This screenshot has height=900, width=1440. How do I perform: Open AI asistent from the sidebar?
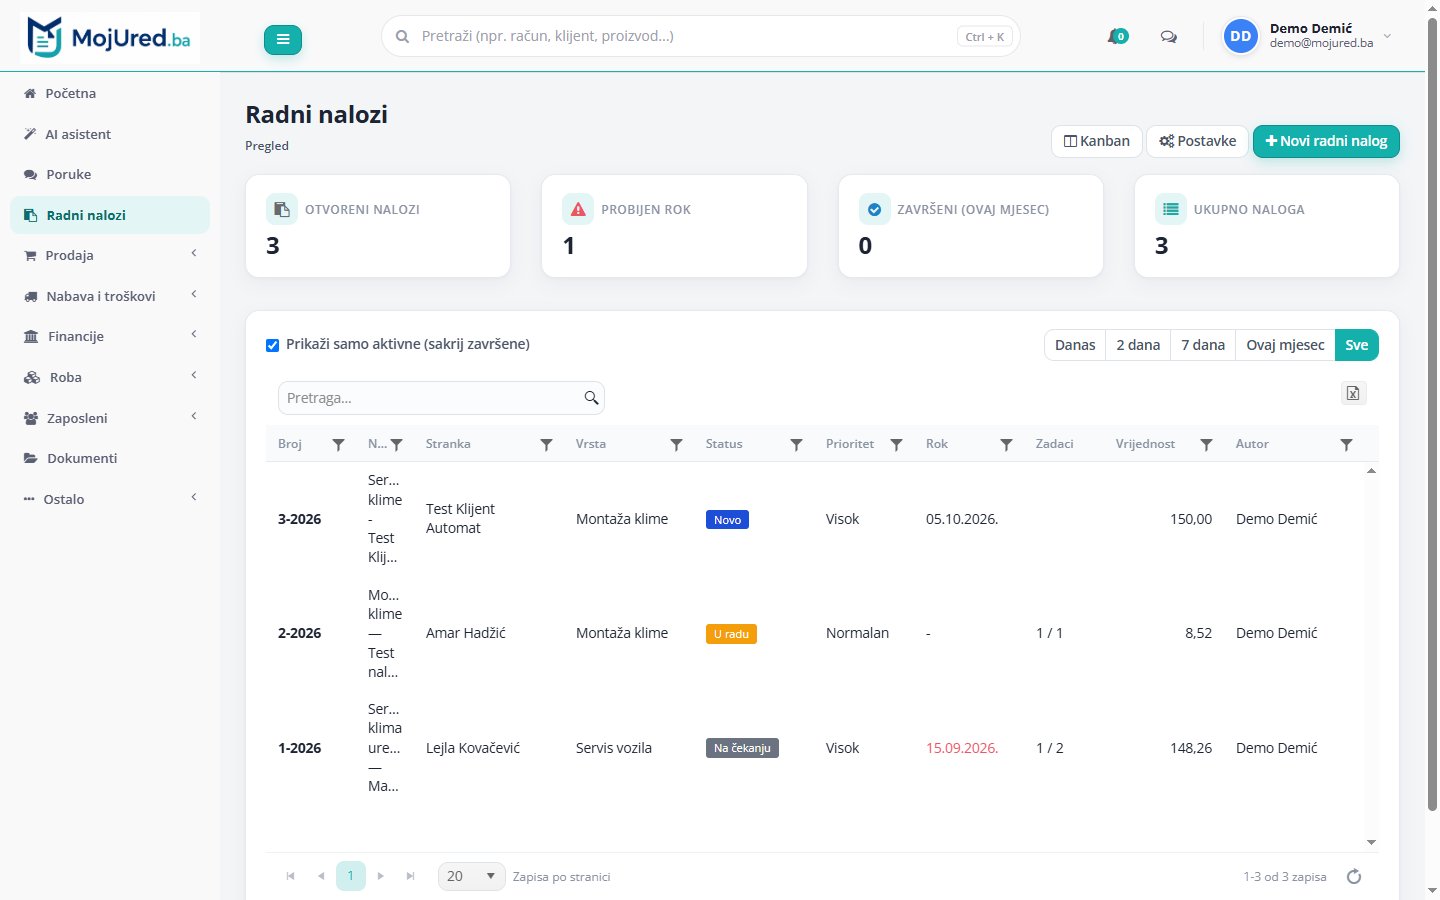click(110, 134)
